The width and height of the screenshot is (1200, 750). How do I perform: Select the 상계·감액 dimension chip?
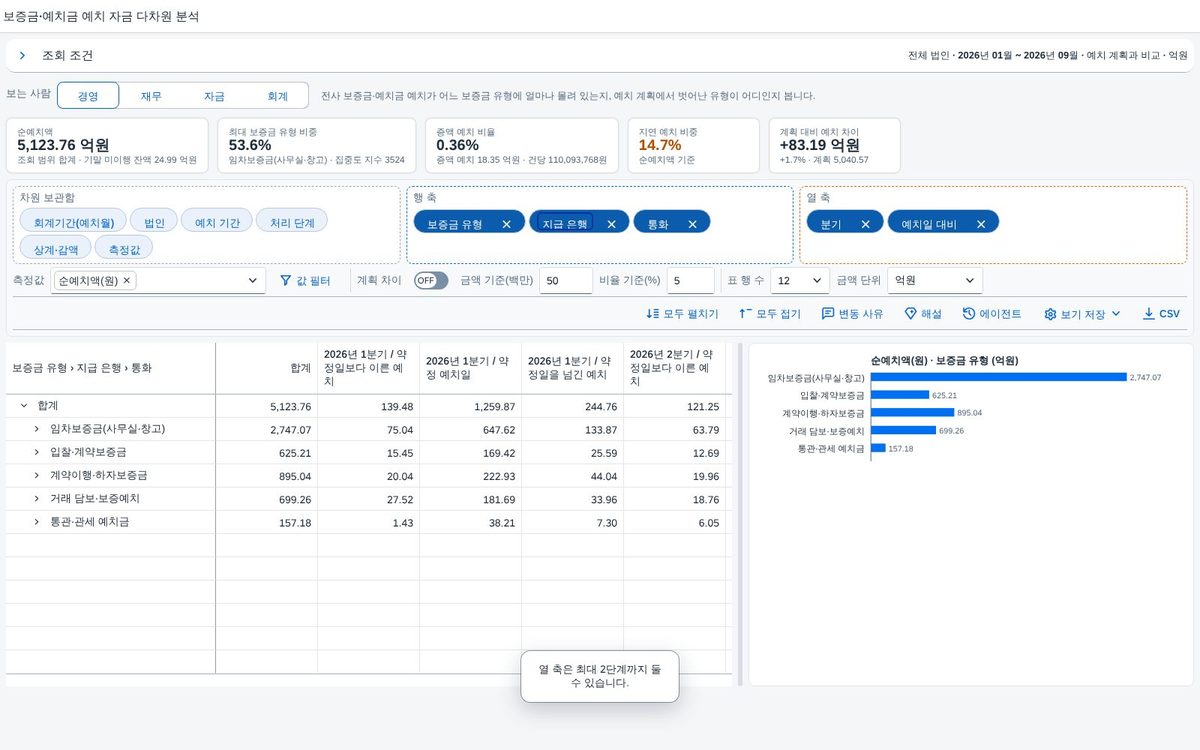click(x=56, y=249)
